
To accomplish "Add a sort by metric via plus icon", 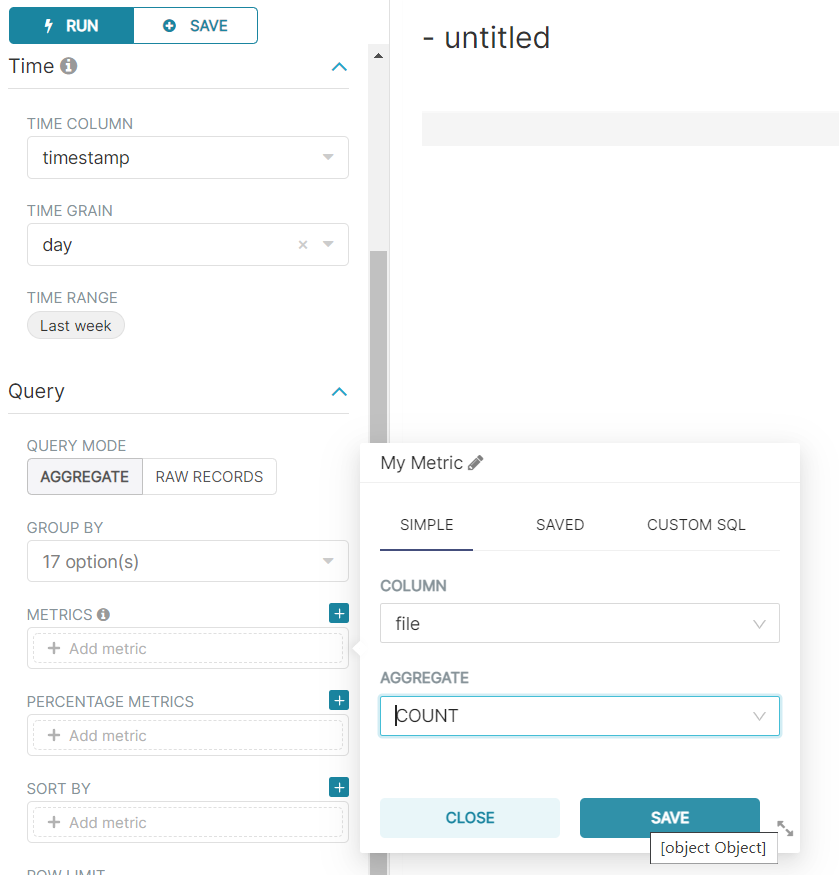I will click(x=339, y=787).
